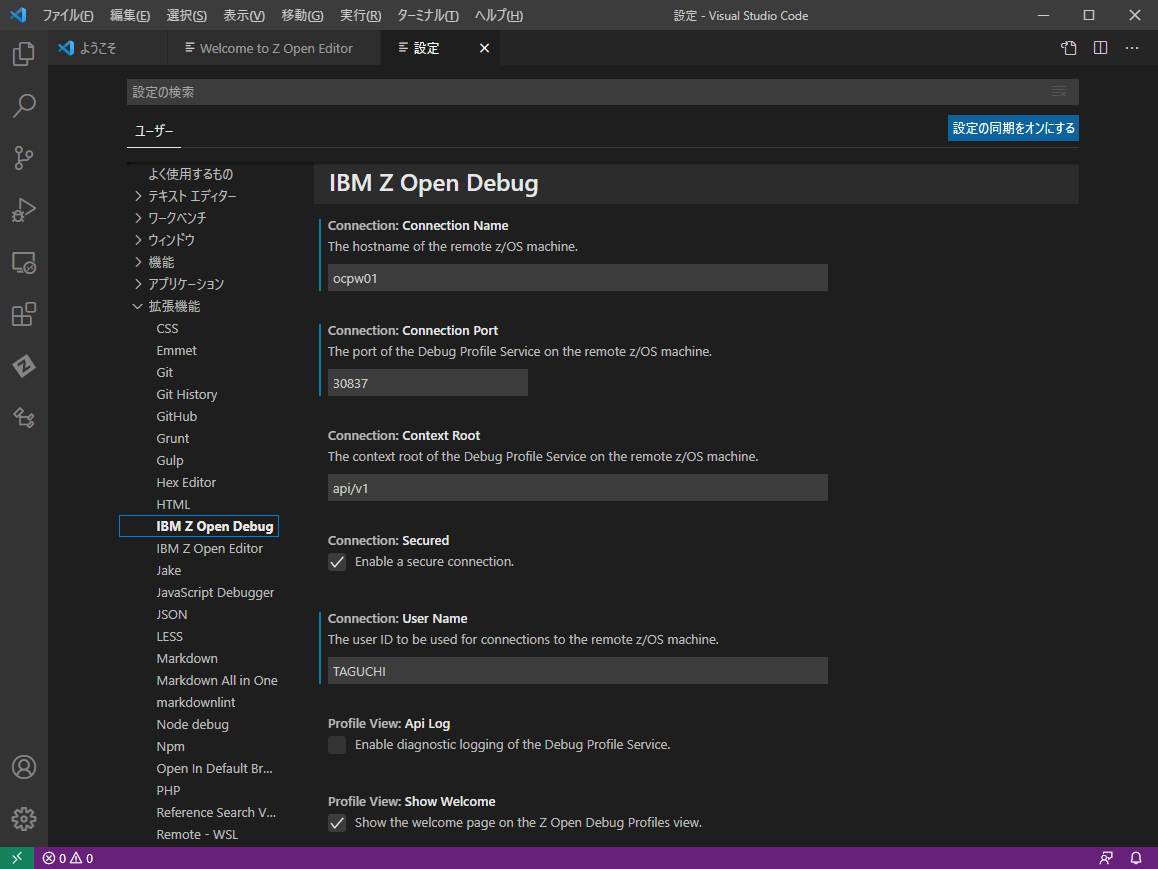Expand the テキスト エディター category
The height and width of the screenshot is (869, 1158).
pyautogui.click(x=138, y=196)
